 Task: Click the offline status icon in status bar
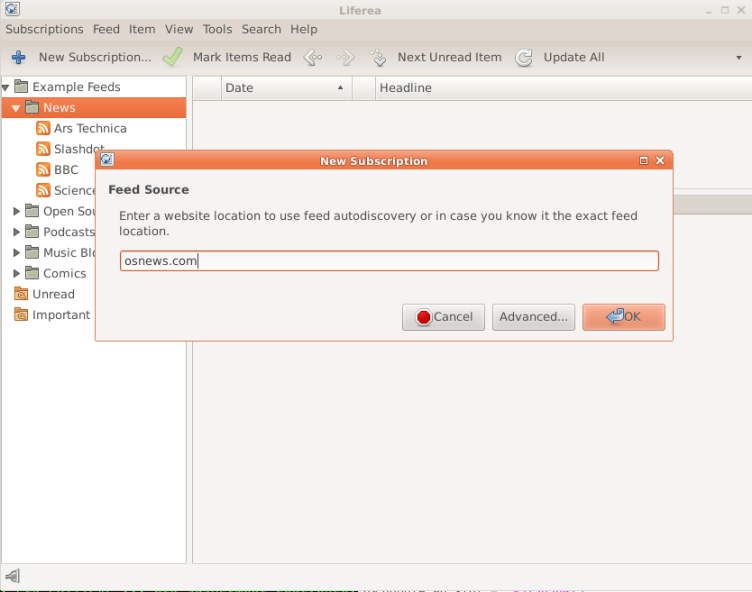click(x=13, y=576)
